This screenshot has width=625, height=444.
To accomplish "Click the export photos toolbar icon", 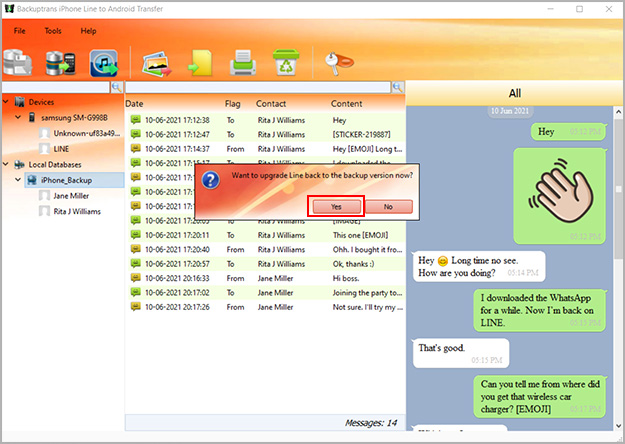I will point(159,64).
